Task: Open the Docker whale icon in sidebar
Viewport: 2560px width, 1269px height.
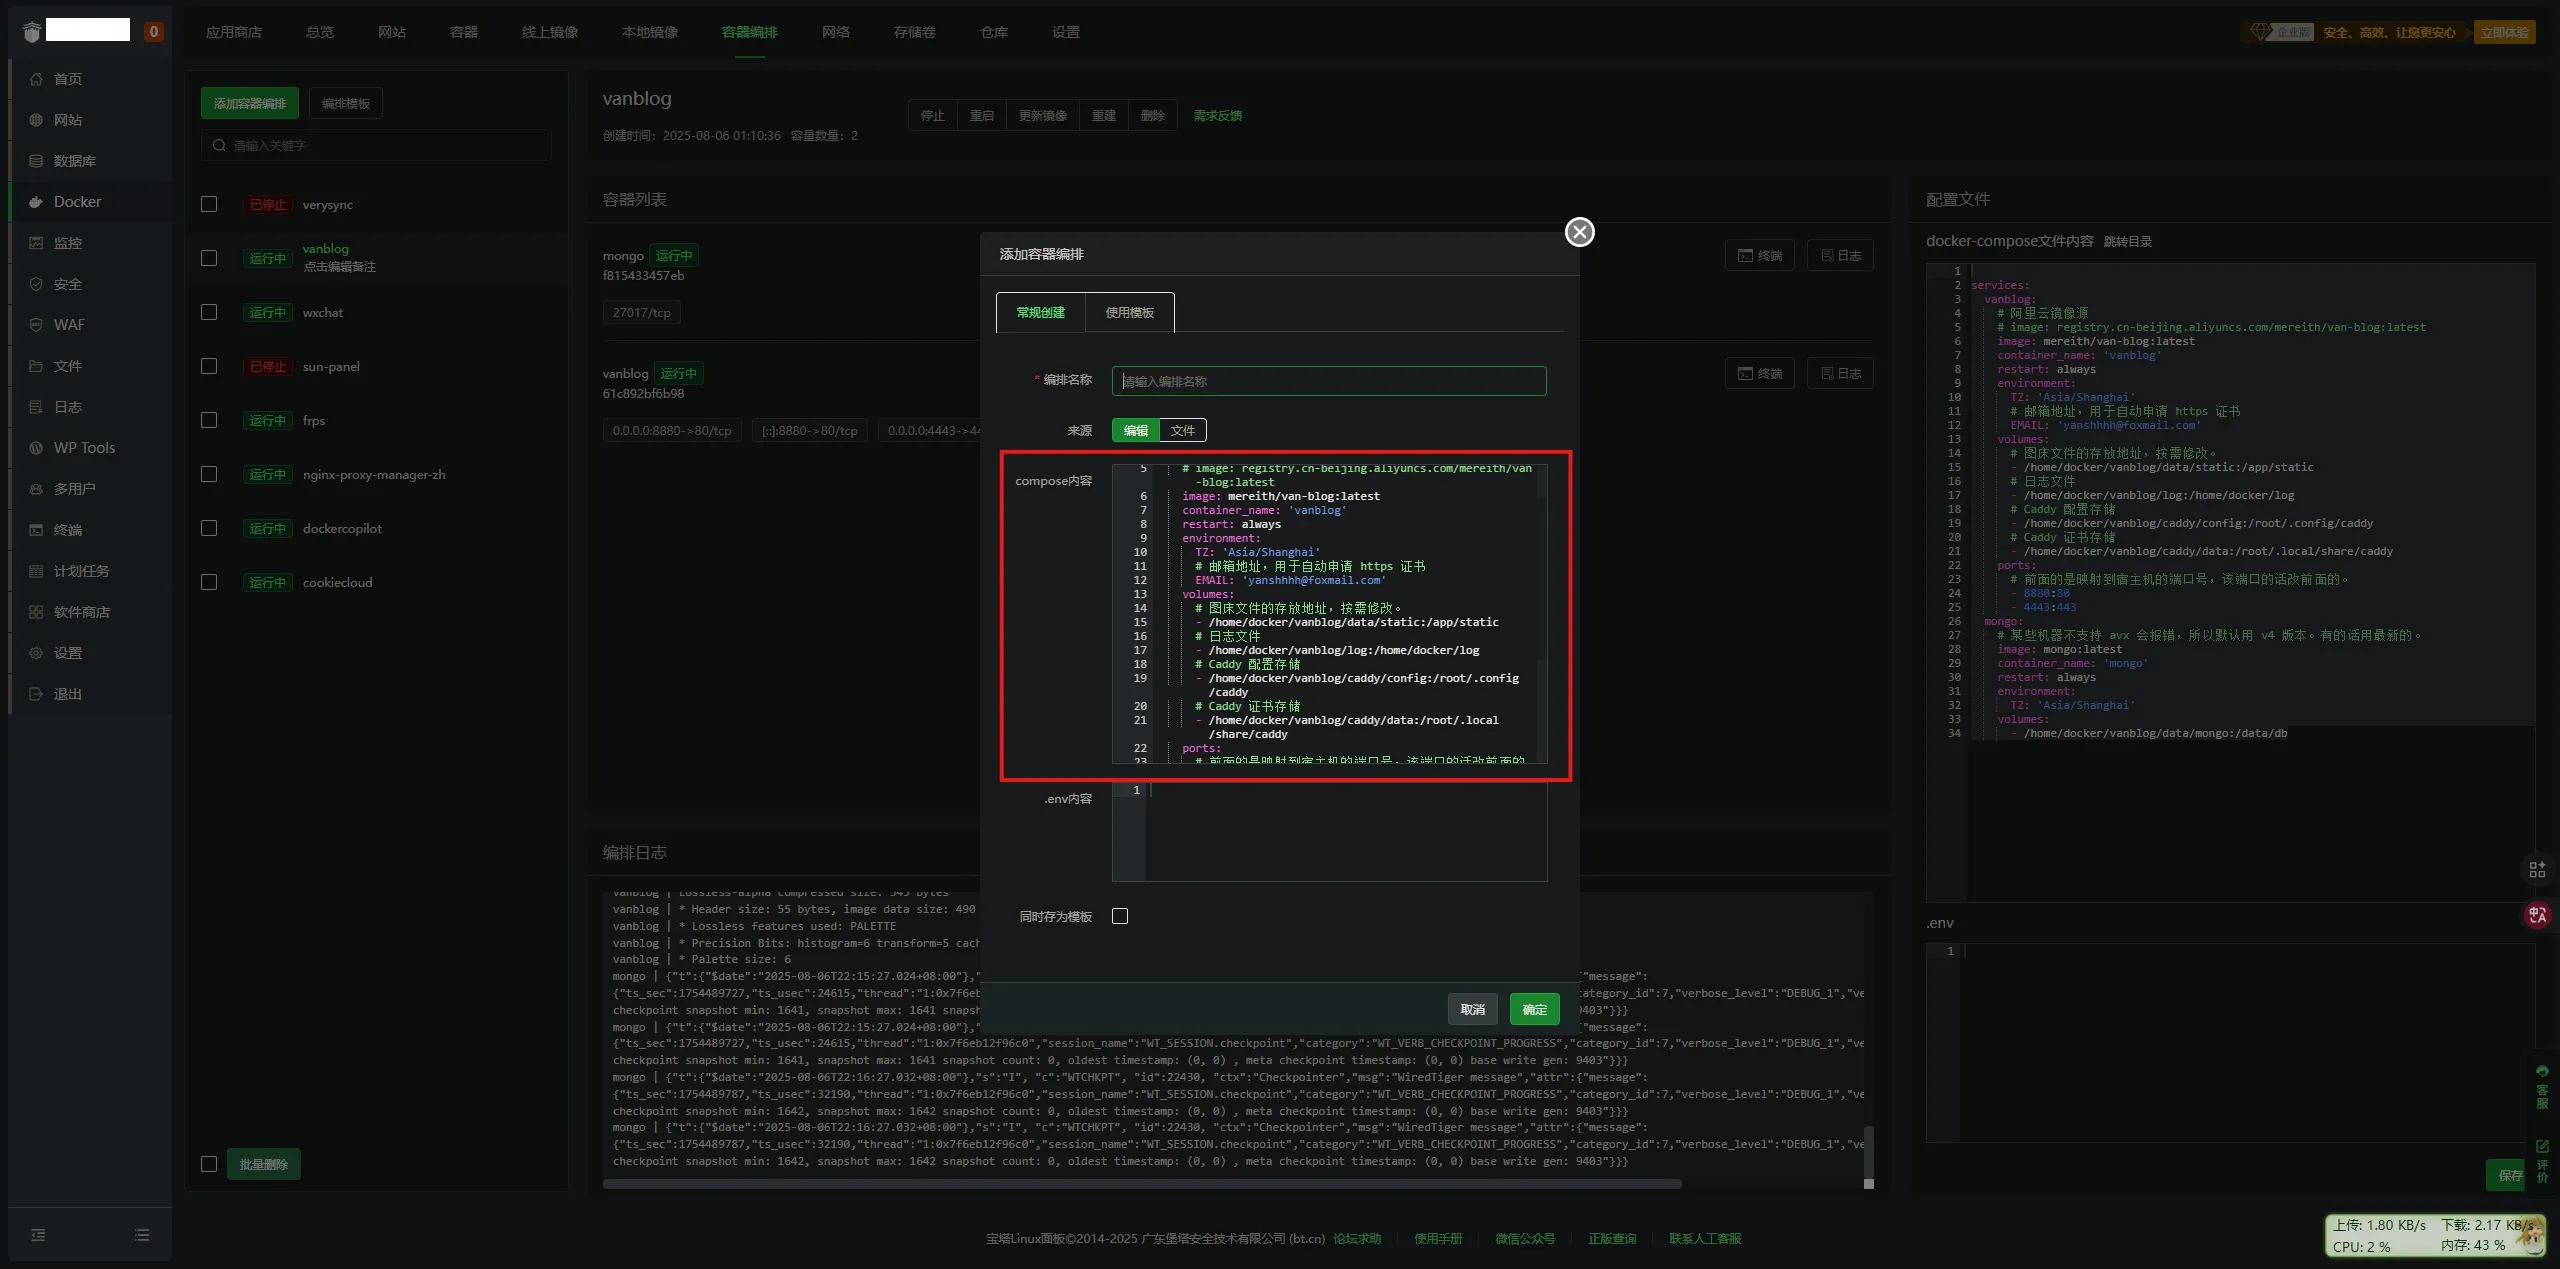Action: [x=36, y=202]
